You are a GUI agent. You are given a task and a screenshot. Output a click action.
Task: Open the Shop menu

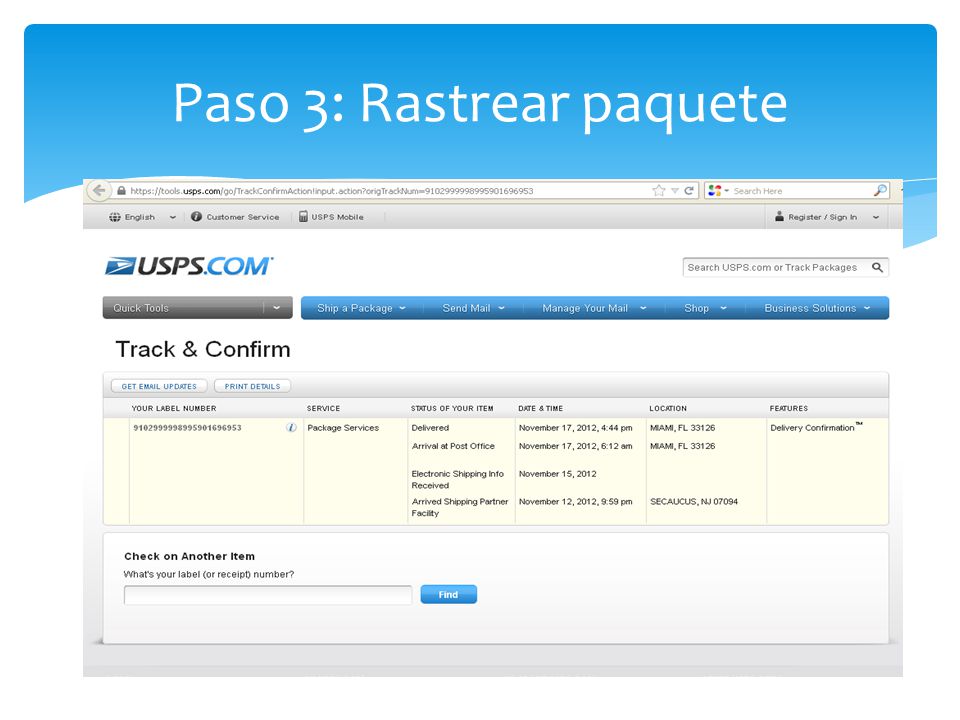(x=705, y=309)
